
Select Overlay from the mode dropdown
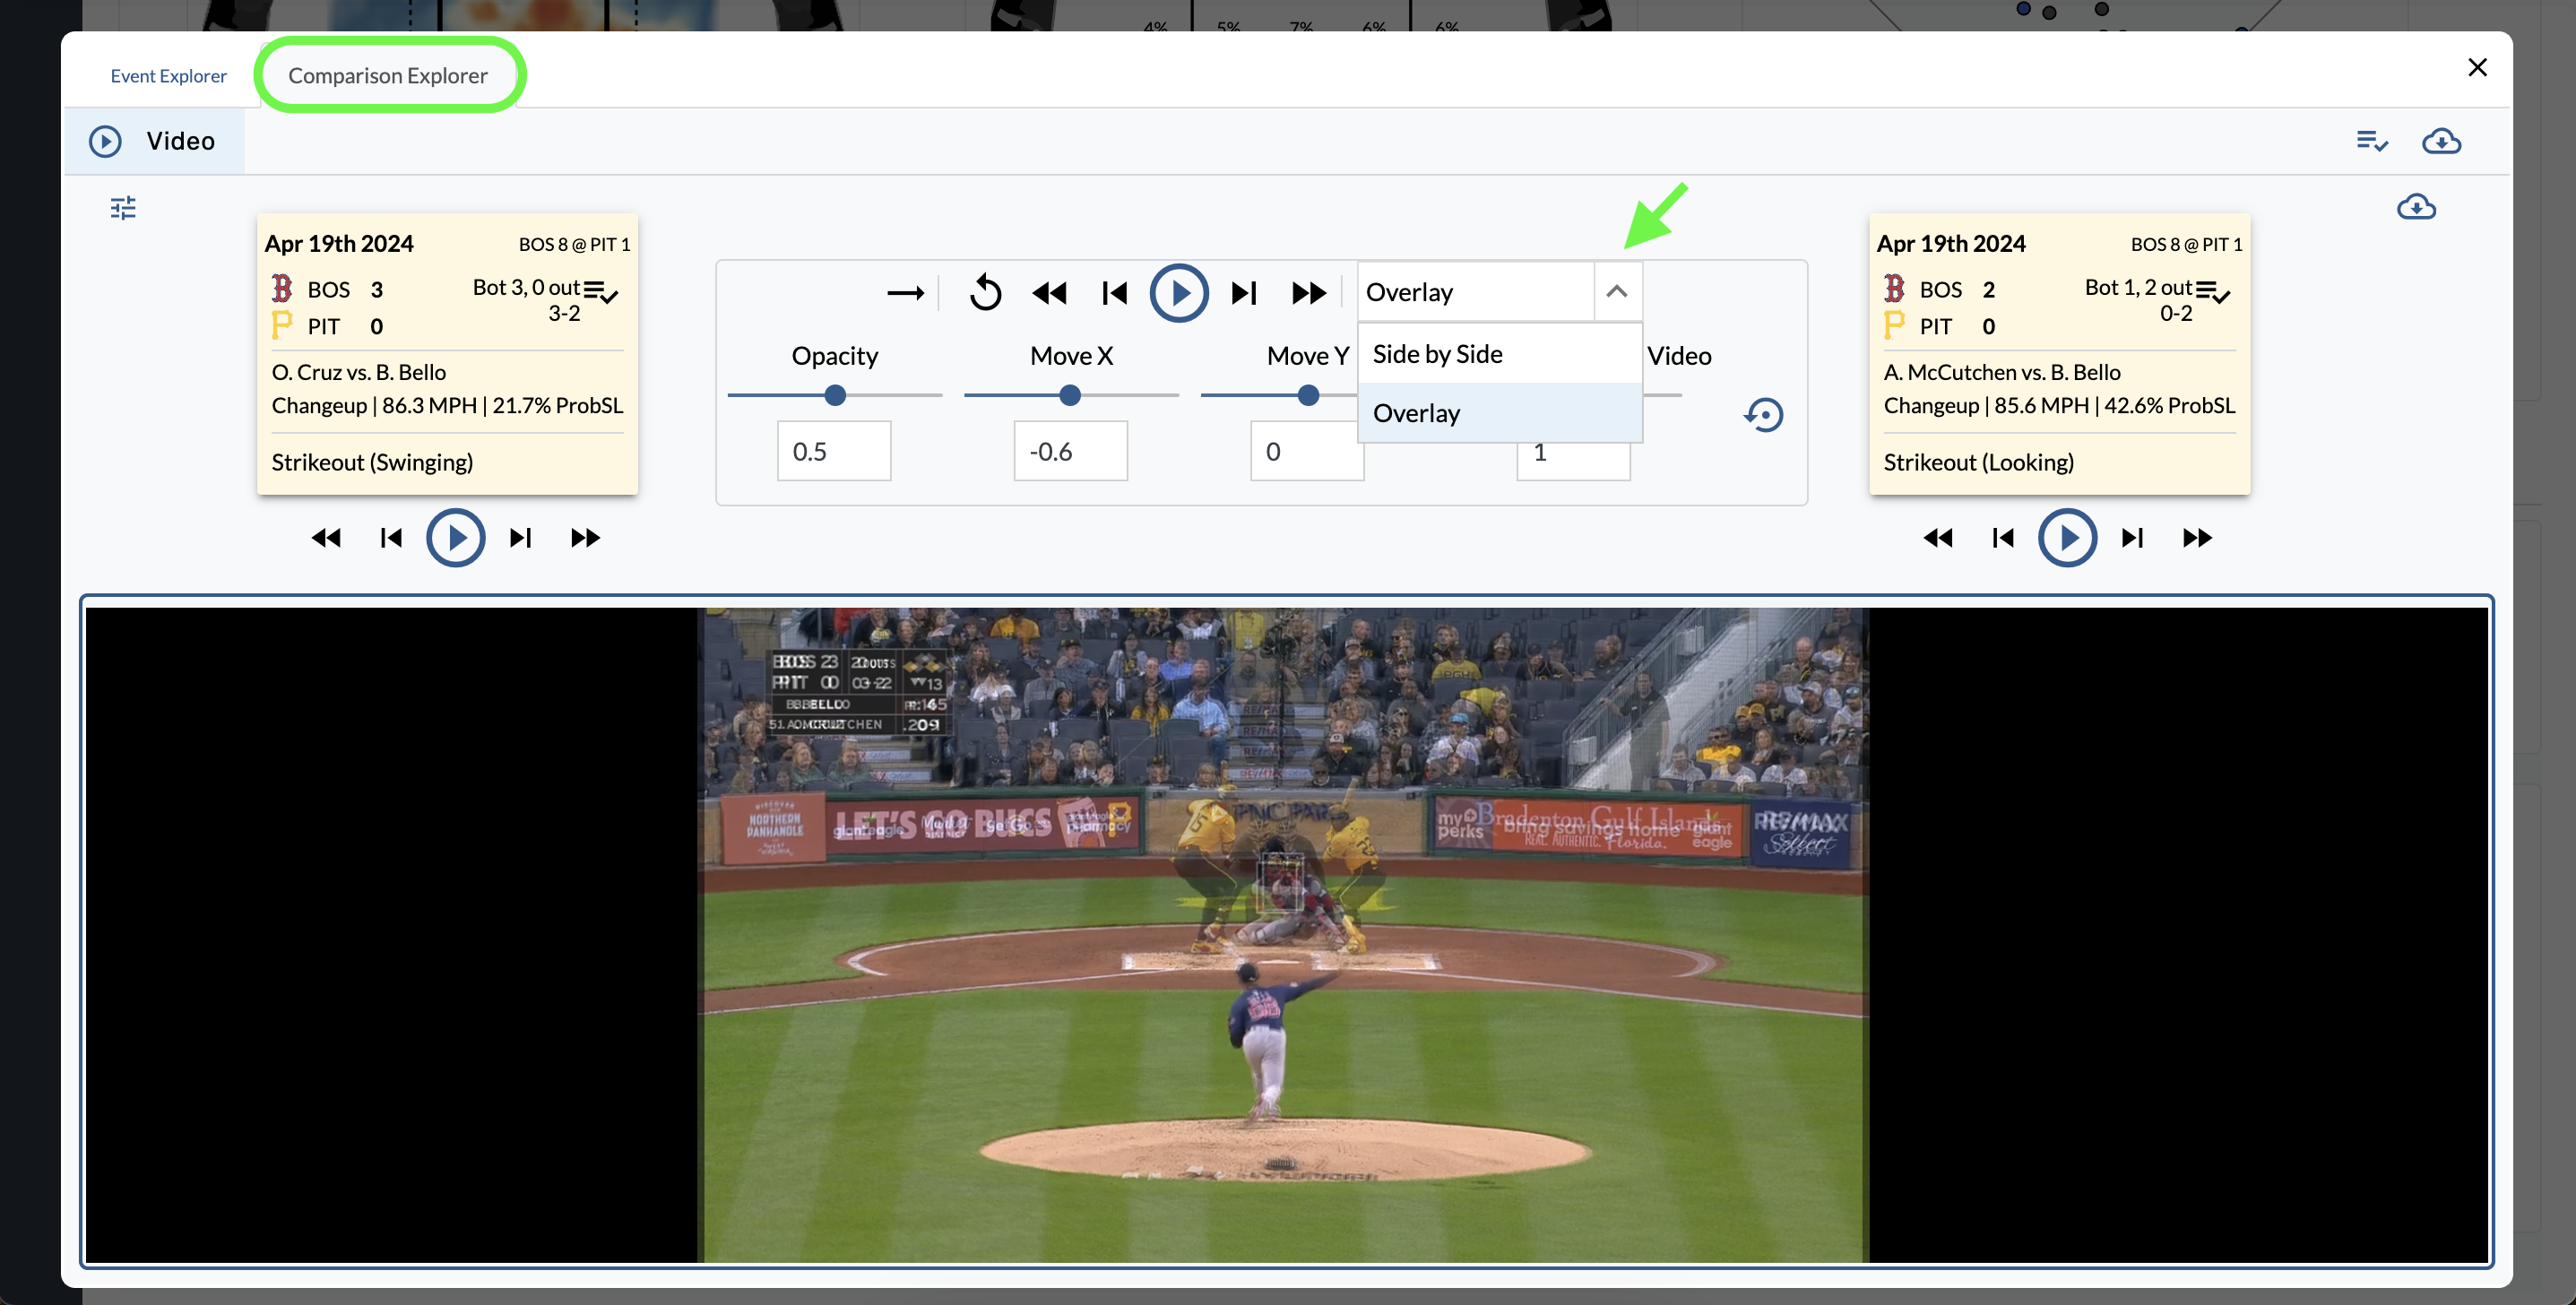click(1416, 412)
